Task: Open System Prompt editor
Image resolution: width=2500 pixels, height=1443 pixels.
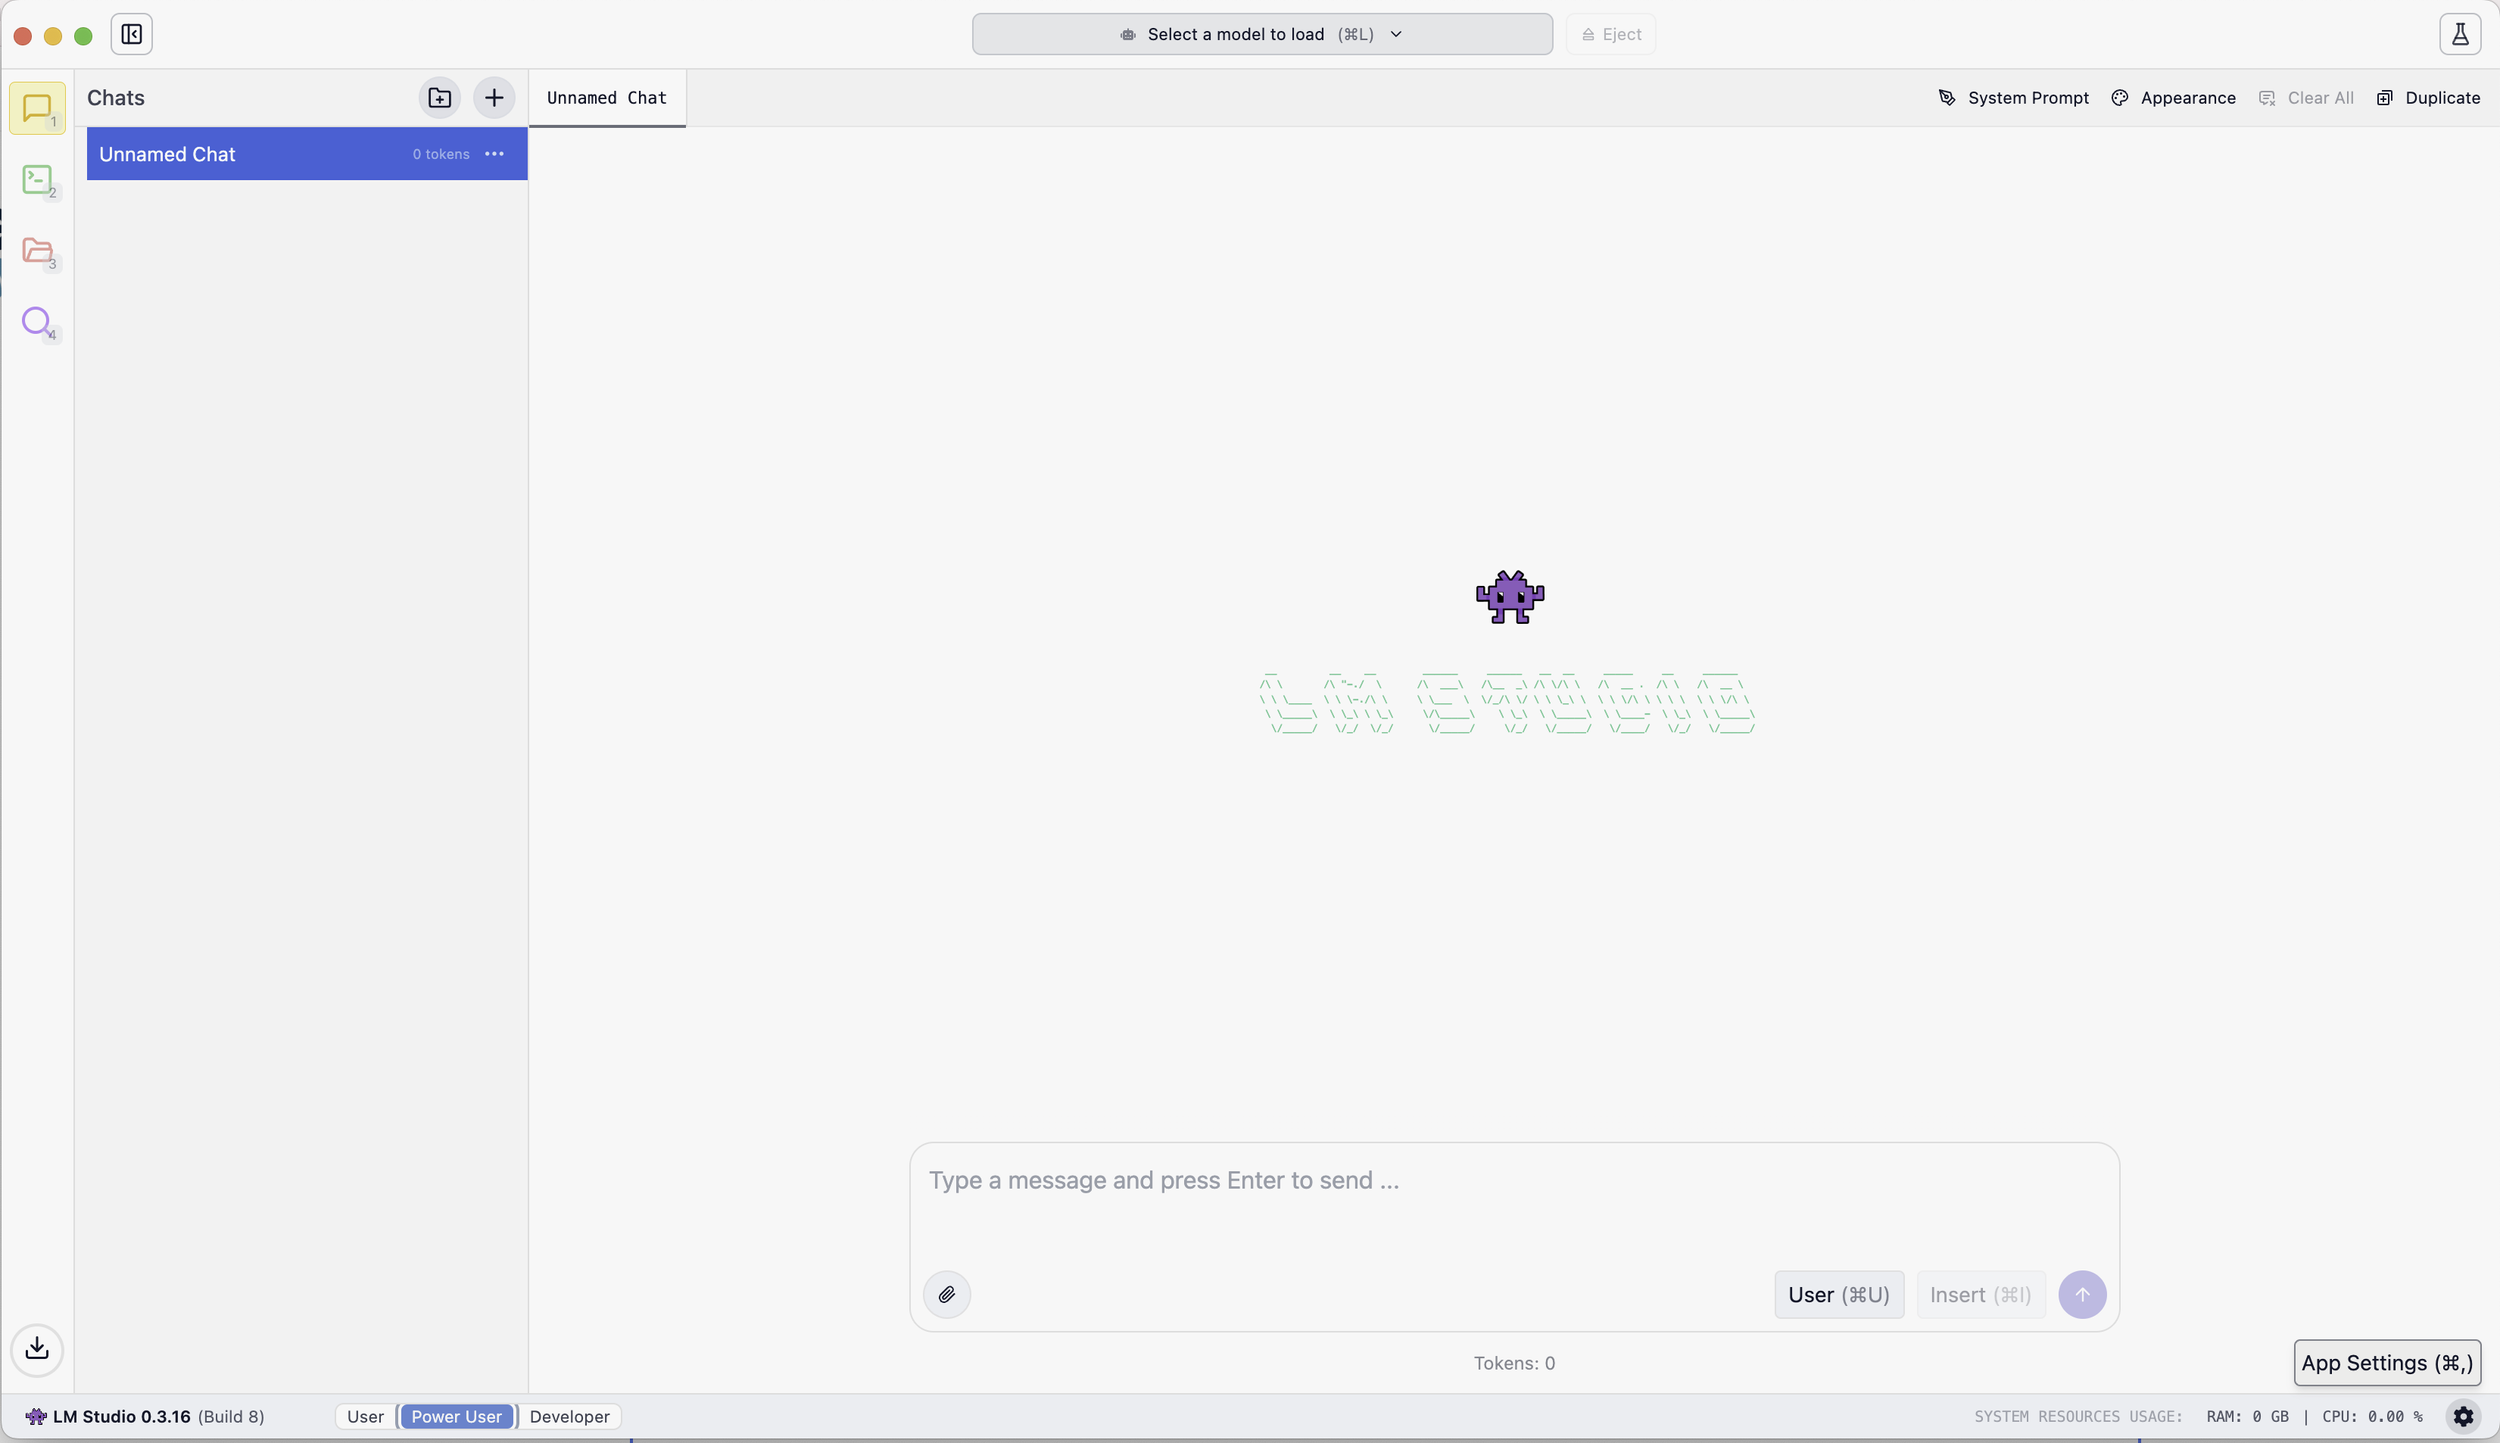Action: pos(2013,98)
